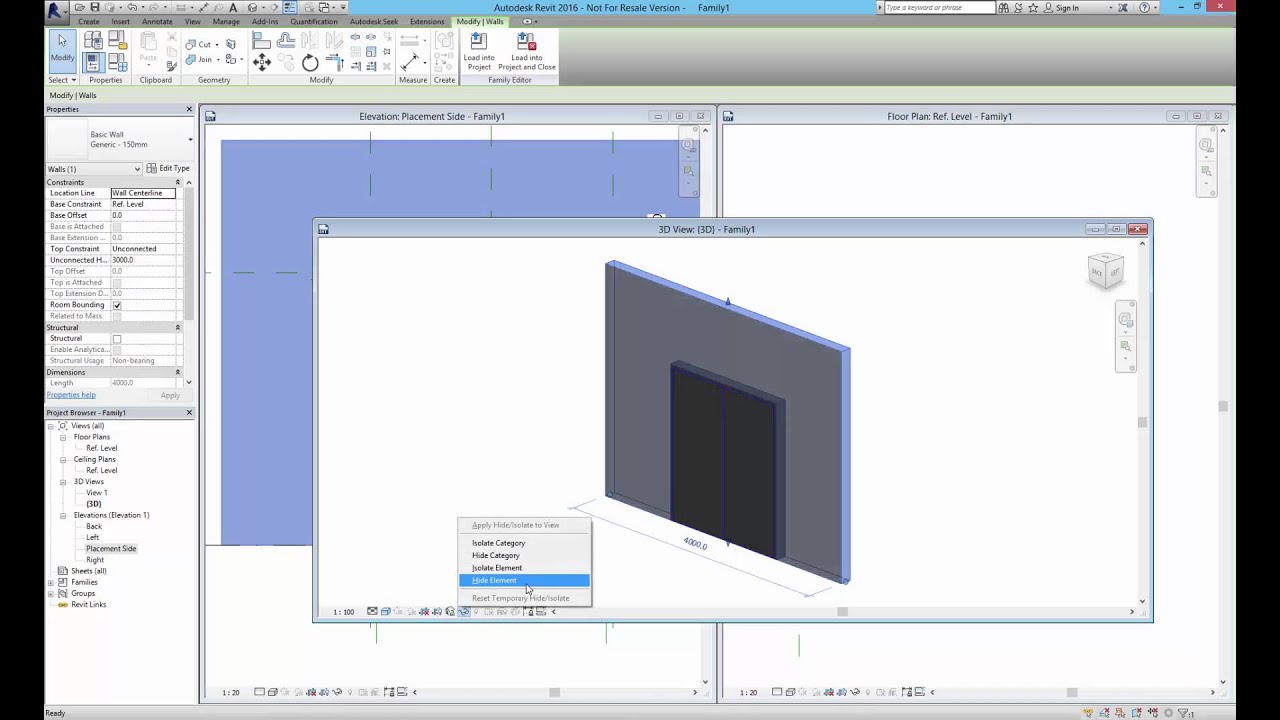Click the Offset tool icon
The image size is (1280, 720).
tap(286, 41)
